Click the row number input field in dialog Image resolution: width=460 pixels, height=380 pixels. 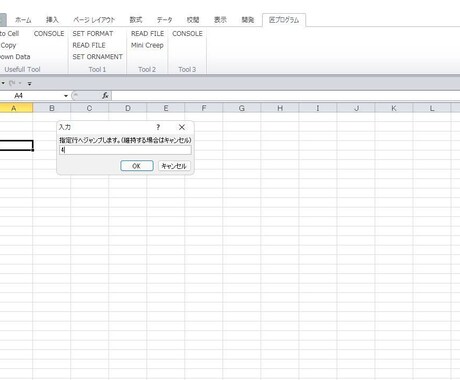coord(125,150)
